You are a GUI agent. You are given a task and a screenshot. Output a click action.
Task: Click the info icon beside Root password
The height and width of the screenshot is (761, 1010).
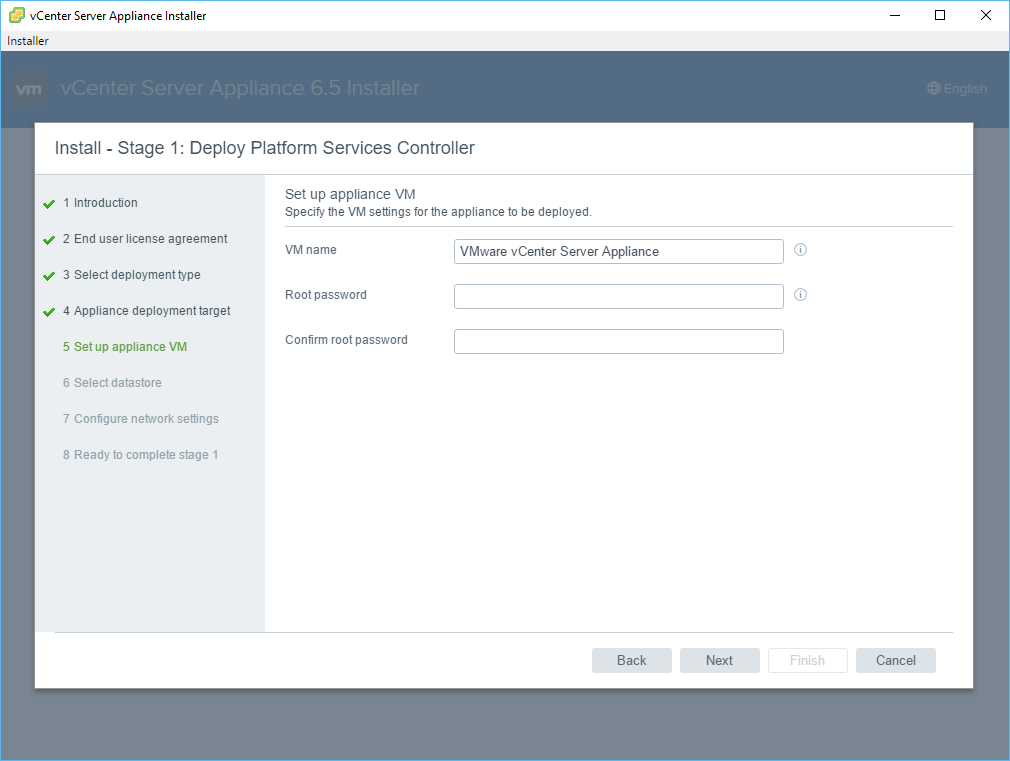800,295
